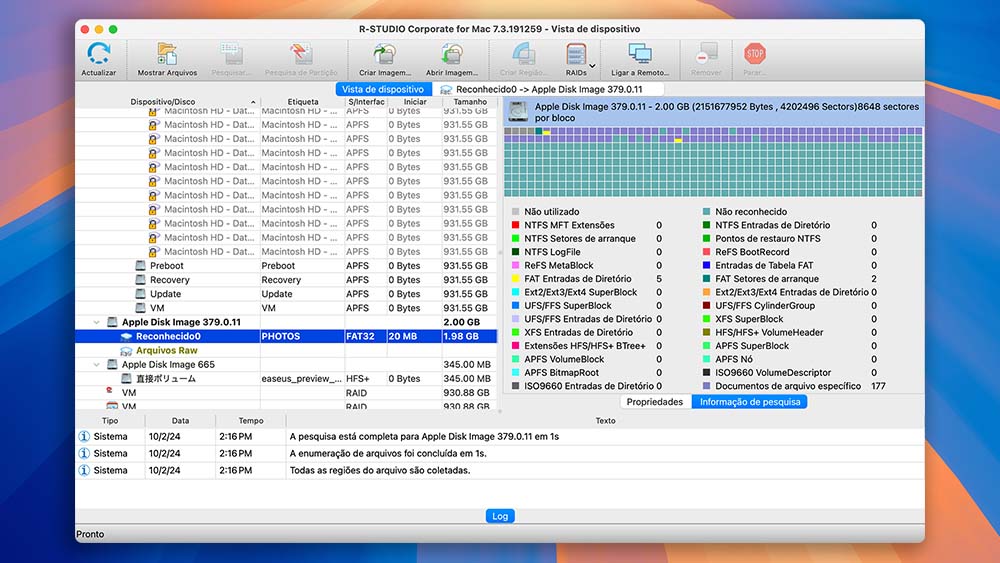Collapse the Apple Disk Image 665 node
The height and width of the screenshot is (563, 1000).
96,365
